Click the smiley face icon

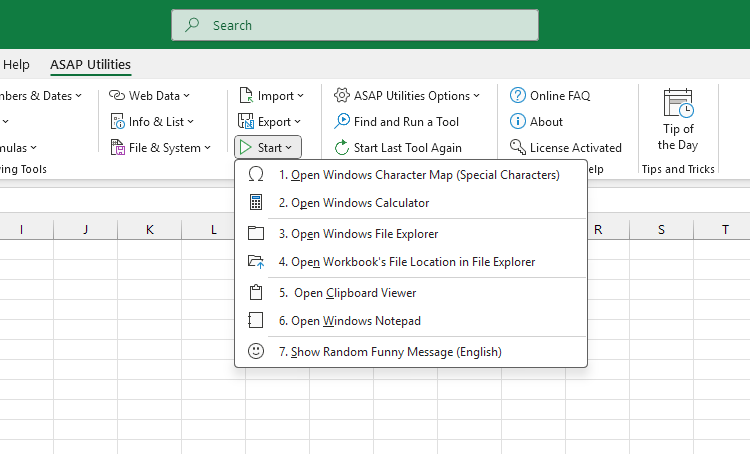click(x=256, y=351)
